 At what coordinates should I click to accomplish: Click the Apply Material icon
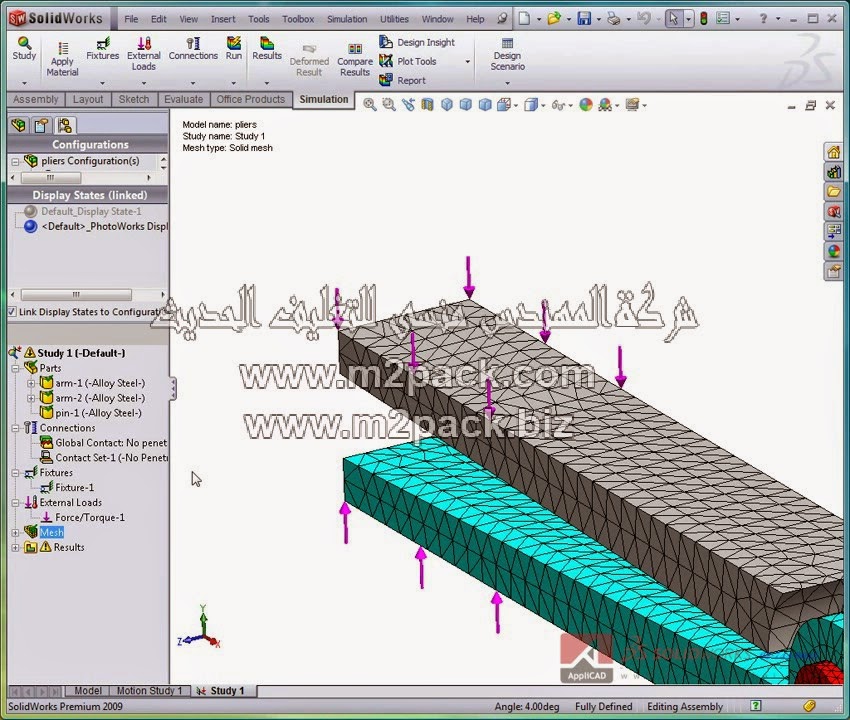point(62,60)
